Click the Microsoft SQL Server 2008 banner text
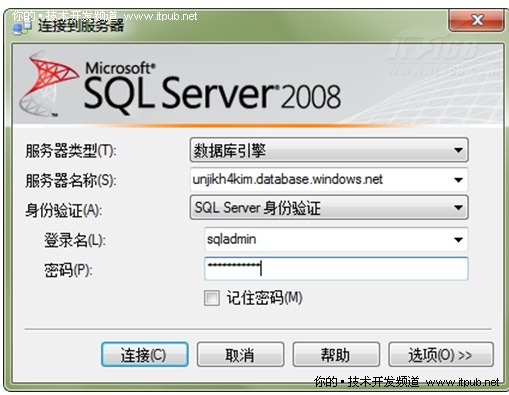The height and width of the screenshot is (395, 509). click(212, 87)
